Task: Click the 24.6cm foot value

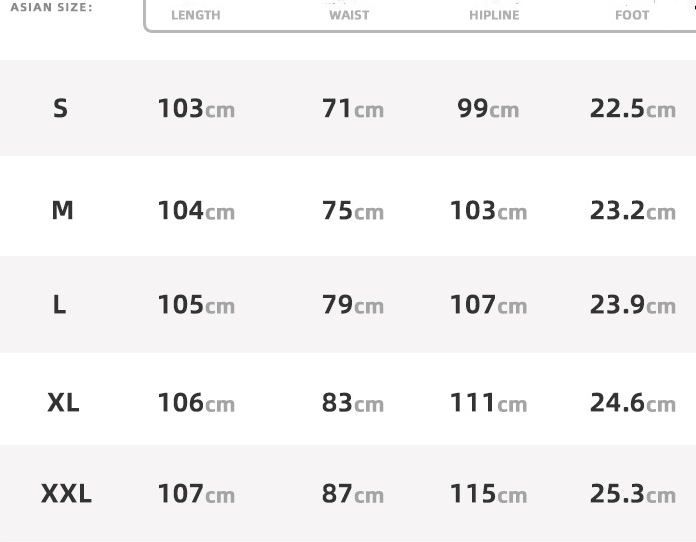Action: point(632,402)
